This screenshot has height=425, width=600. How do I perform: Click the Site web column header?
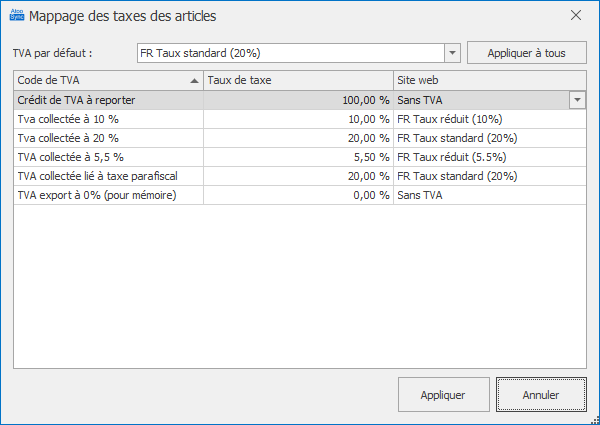(489, 80)
